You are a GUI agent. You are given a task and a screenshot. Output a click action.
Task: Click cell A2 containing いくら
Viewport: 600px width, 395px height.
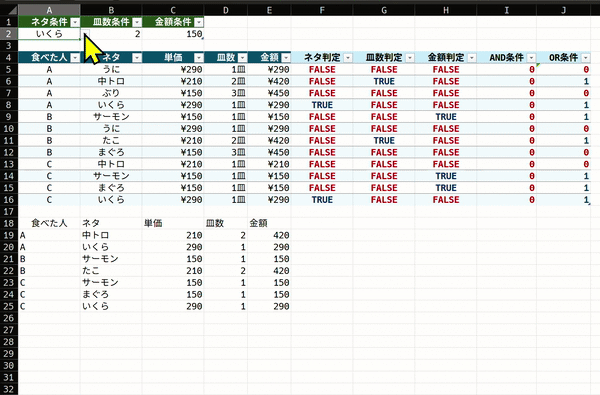pos(49,34)
